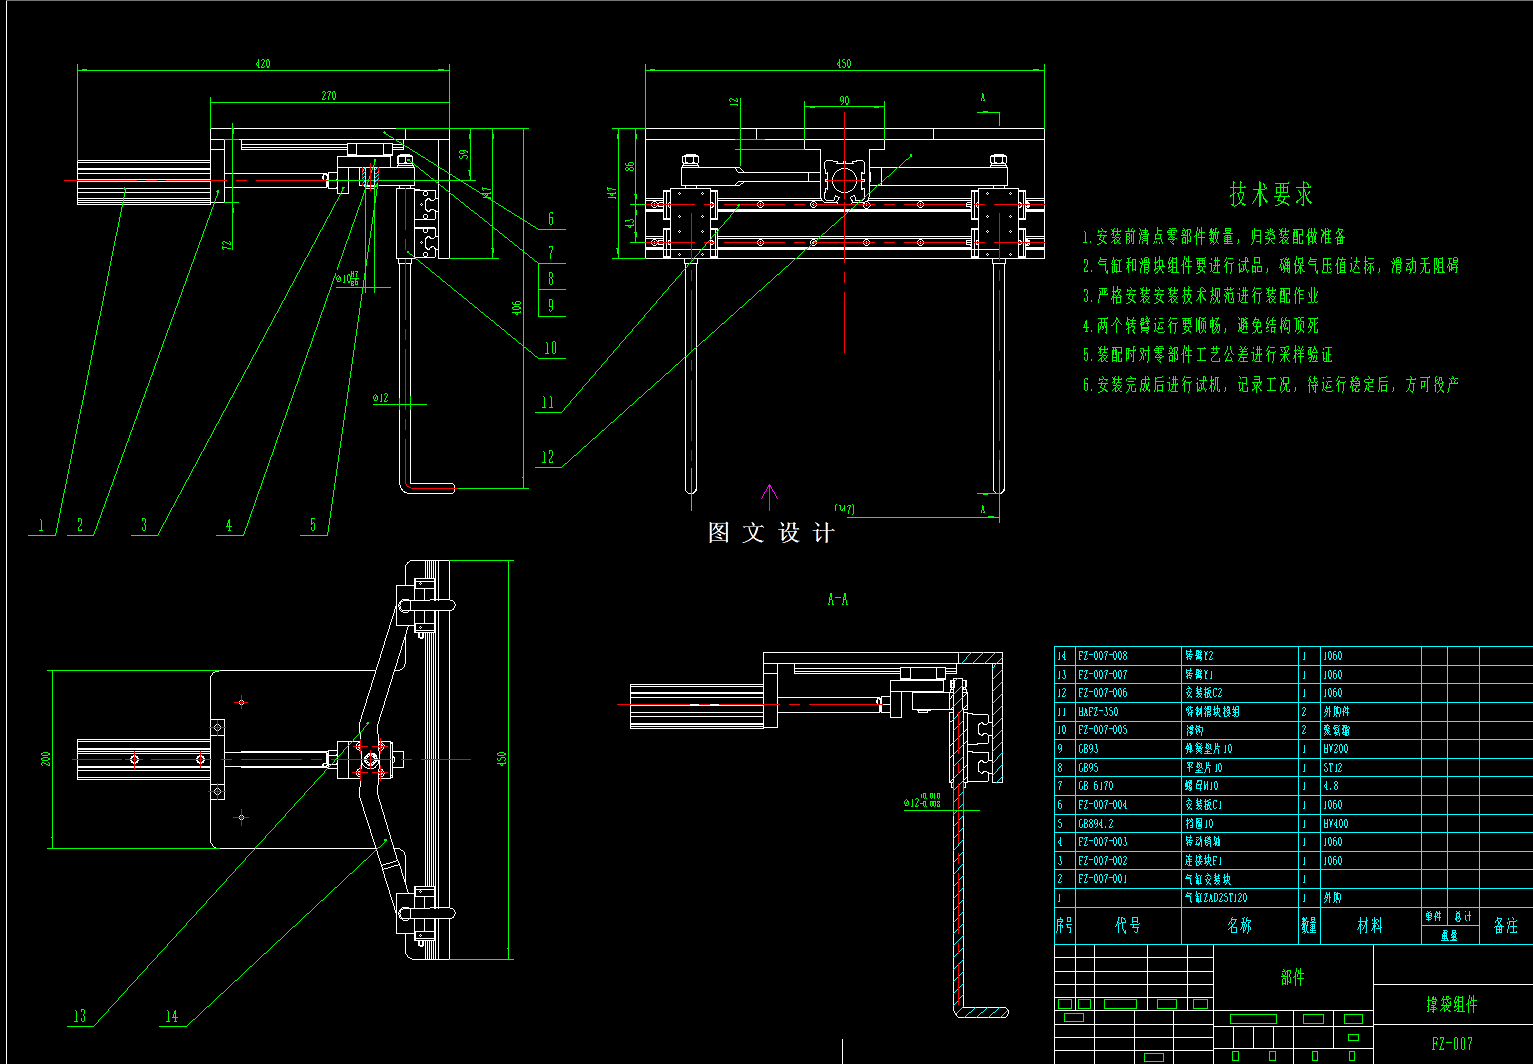Click balloon number 10 in the leader list
Screen dimensions: 1533x1064
[x=550, y=349]
